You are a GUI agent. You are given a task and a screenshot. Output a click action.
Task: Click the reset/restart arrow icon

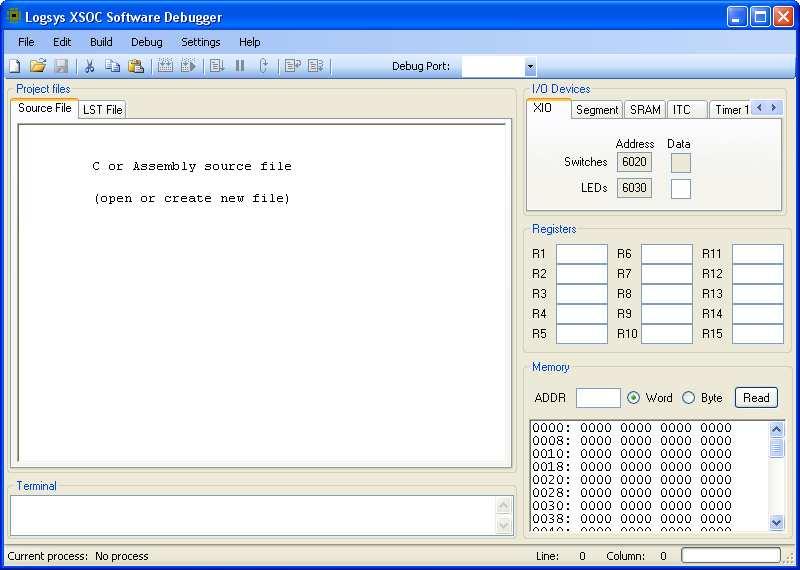(263, 66)
